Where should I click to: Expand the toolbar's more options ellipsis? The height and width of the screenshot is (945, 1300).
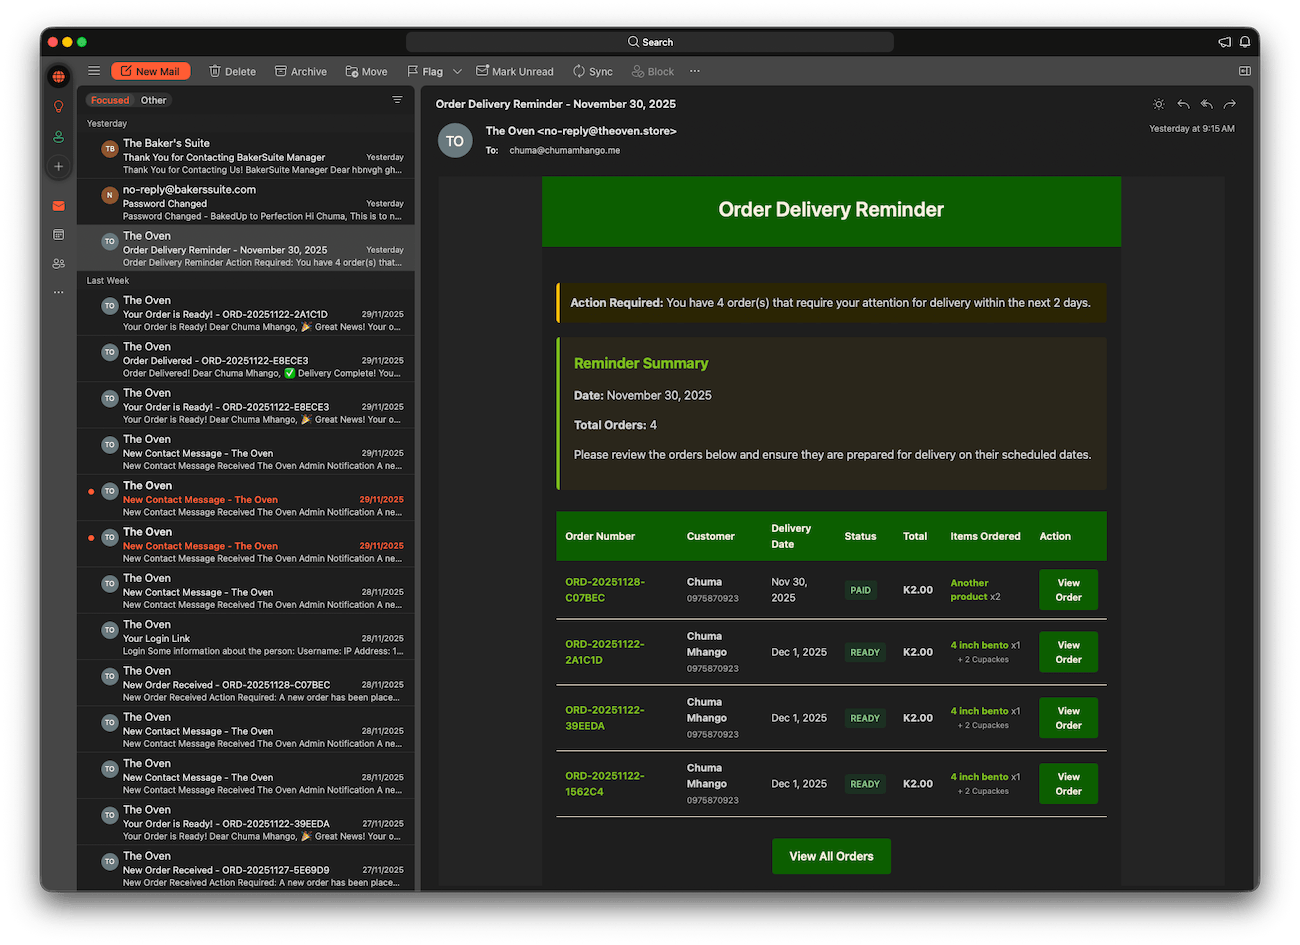pyautogui.click(x=695, y=71)
